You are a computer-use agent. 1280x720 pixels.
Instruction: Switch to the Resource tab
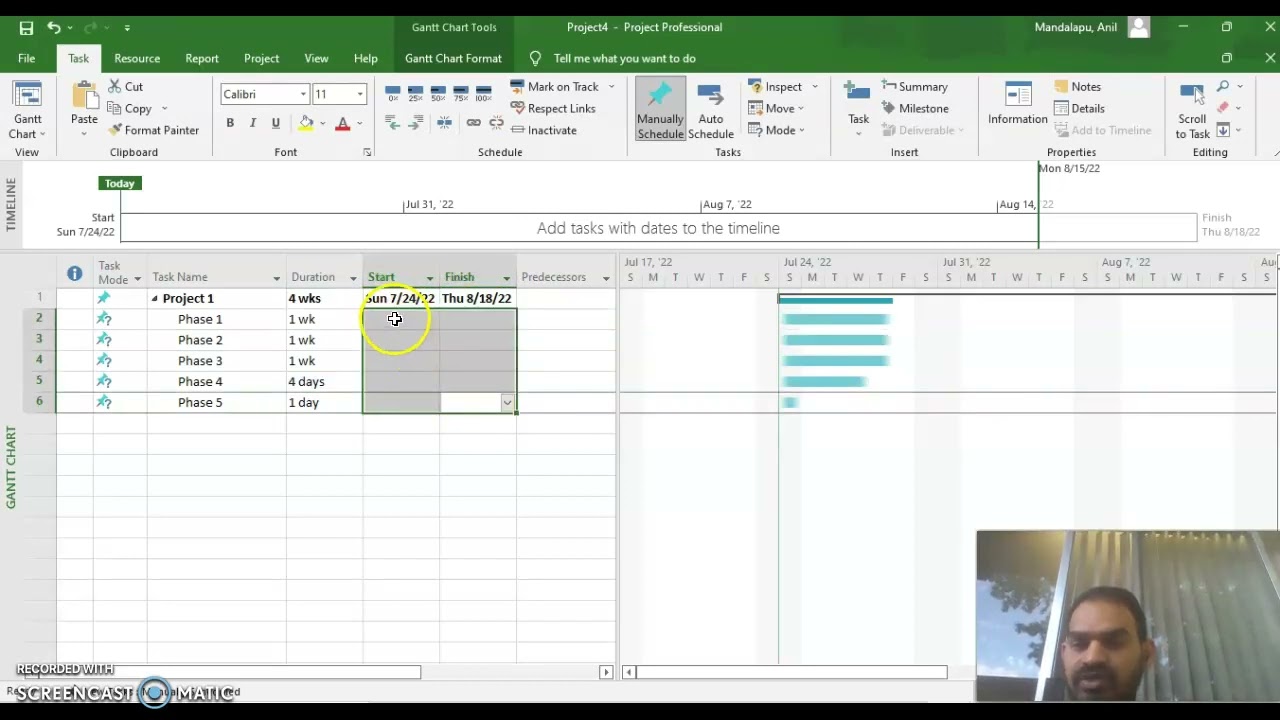point(137,58)
